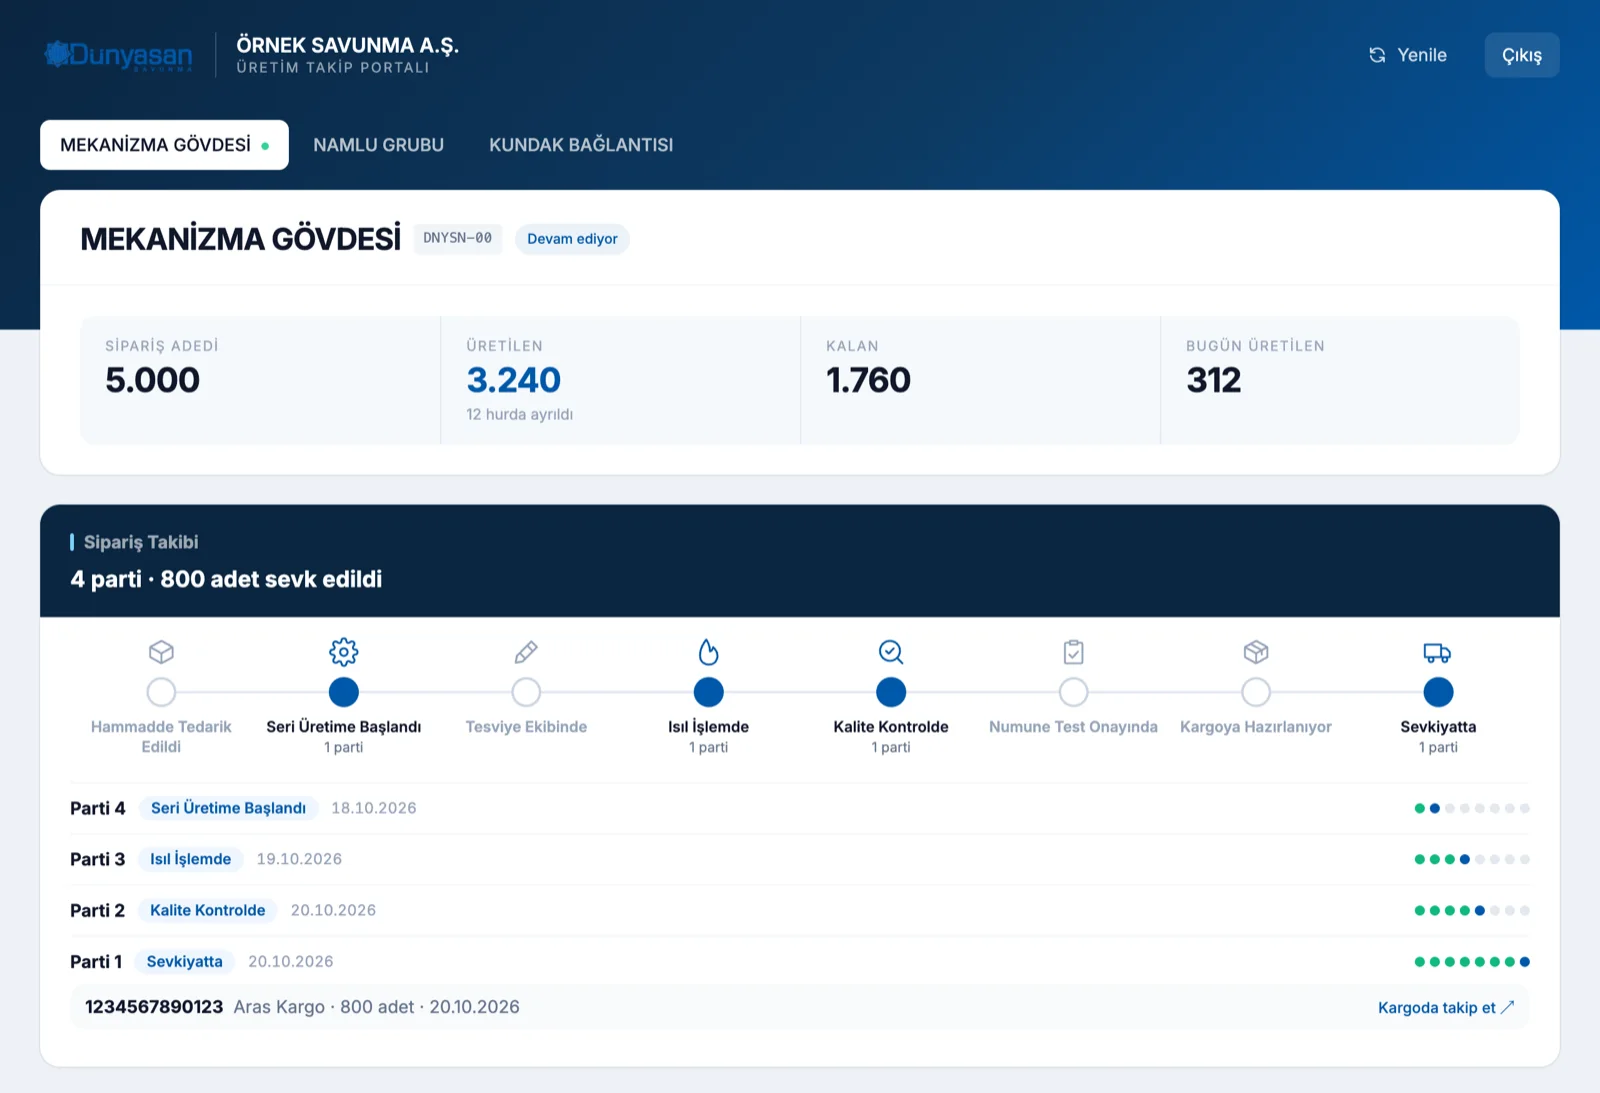Click the Devam ediyor status badge
Screen dimensions: 1600x1093
pyautogui.click(x=572, y=239)
